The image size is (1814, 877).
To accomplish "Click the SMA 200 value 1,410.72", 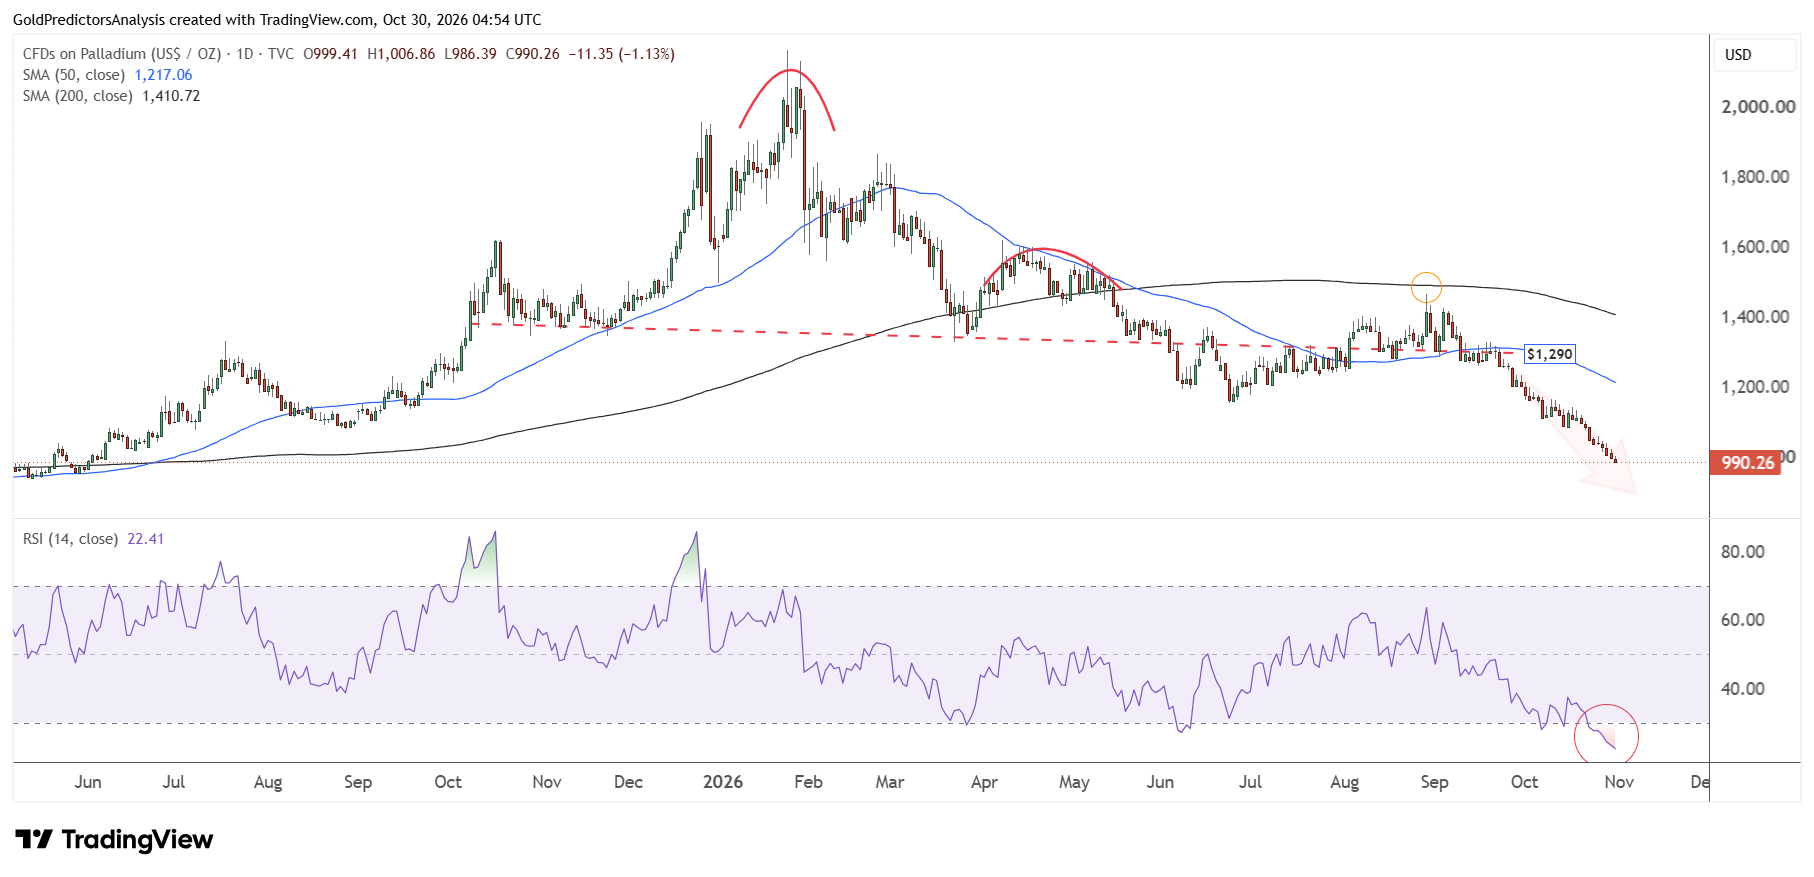I will click(171, 96).
